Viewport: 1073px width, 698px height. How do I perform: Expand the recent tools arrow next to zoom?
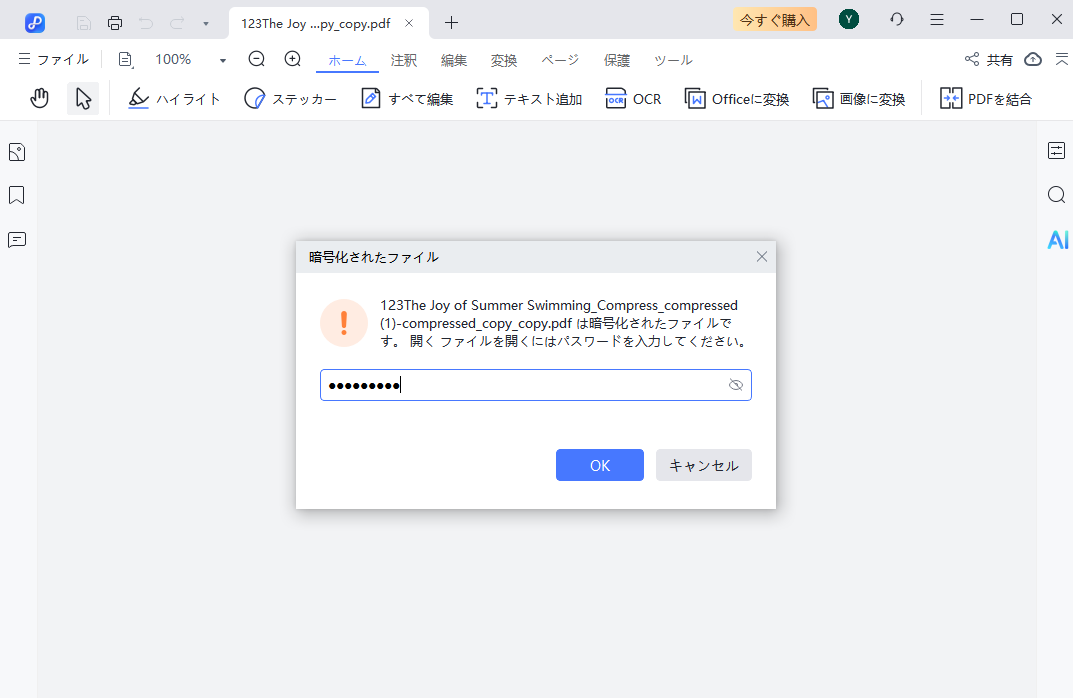click(222, 60)
